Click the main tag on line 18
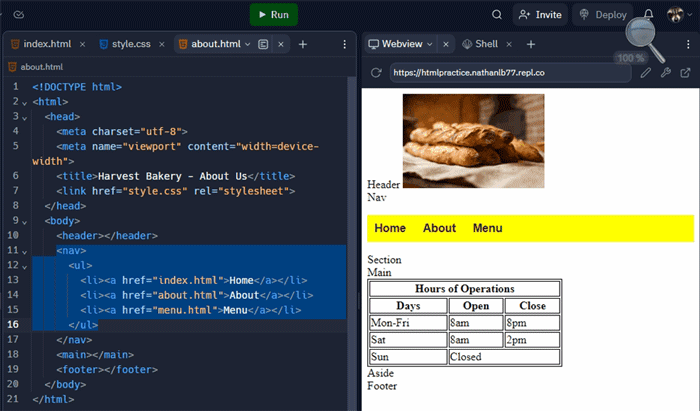 point(95,355)
